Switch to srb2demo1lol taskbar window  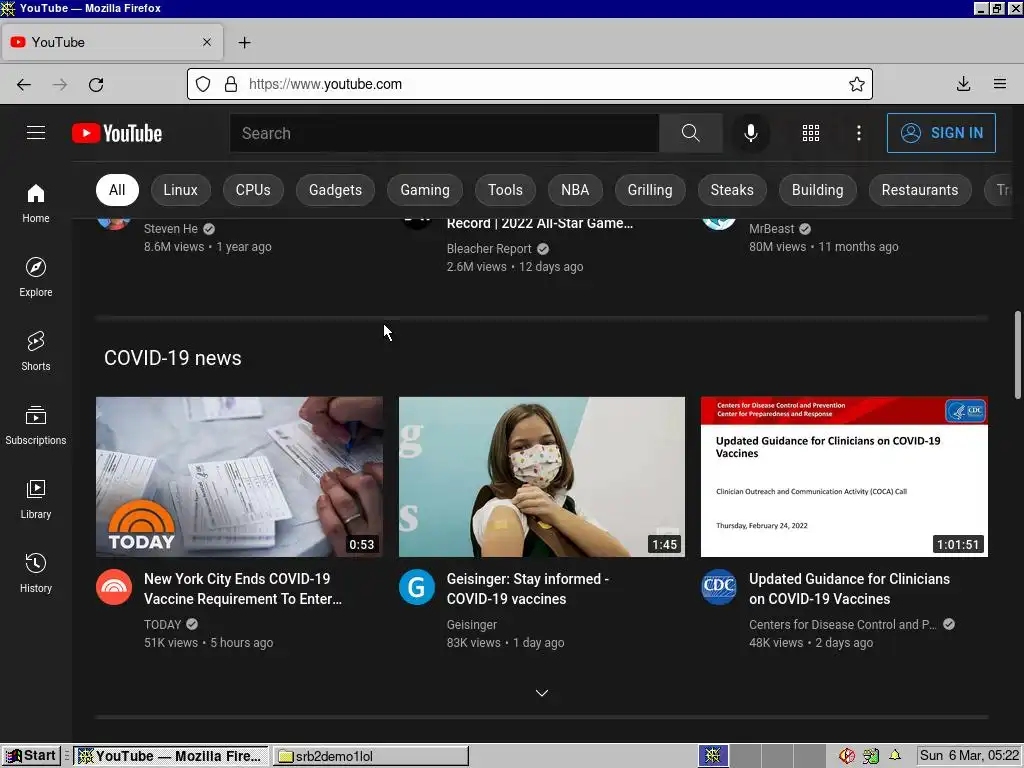coord(370,756)
